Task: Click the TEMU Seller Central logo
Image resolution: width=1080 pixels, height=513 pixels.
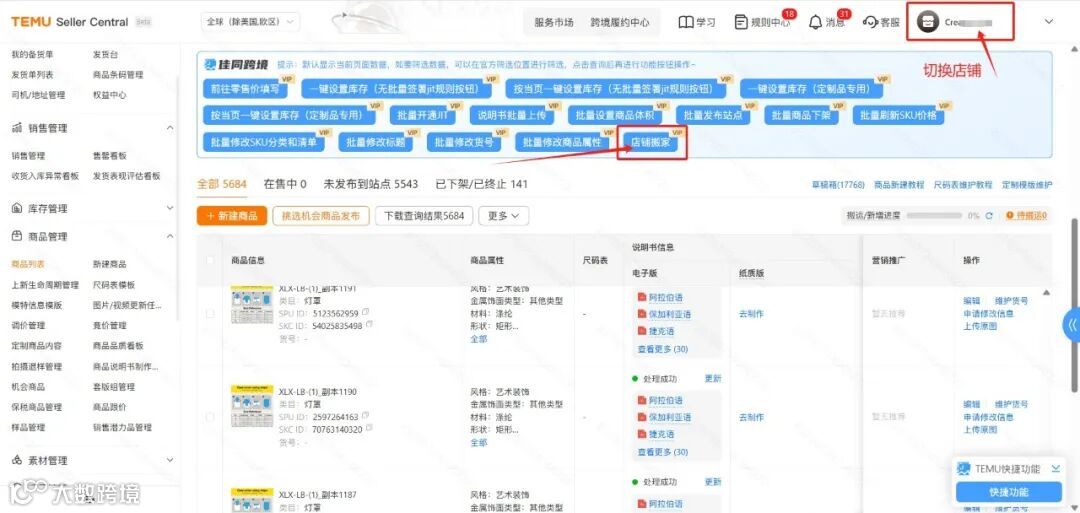Action: tap(70, 22)
